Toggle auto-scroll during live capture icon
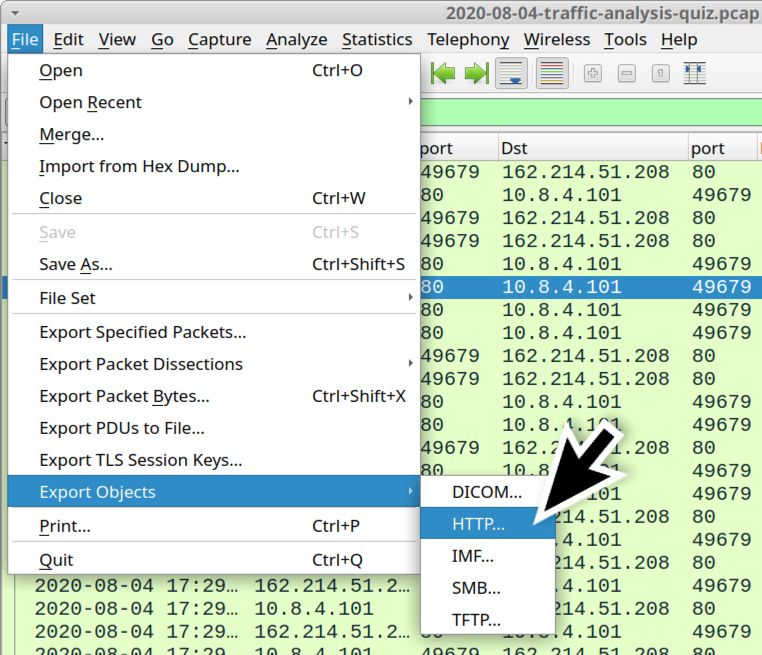 click(x=511, y=73)
